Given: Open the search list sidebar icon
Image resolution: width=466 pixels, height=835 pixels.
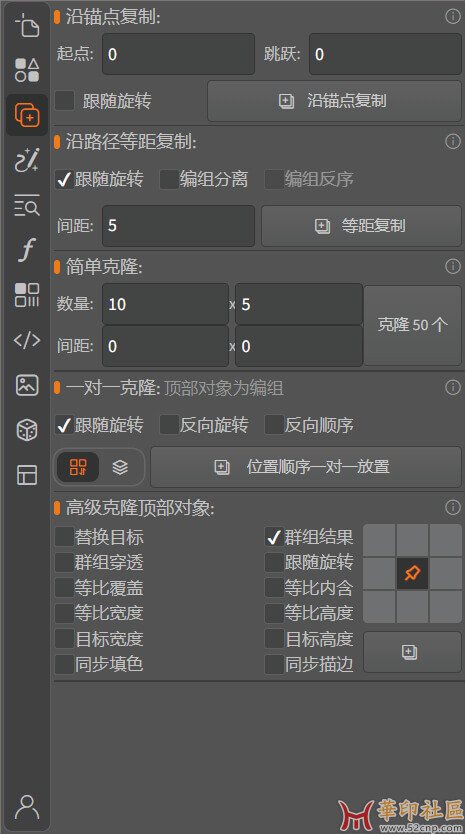Looking at the screenshot, I should click(27, 205).
